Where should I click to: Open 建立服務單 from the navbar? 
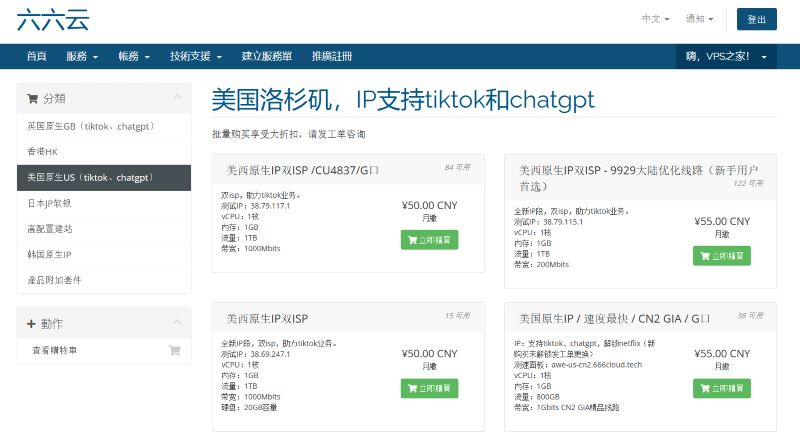(x=267, y=57)
